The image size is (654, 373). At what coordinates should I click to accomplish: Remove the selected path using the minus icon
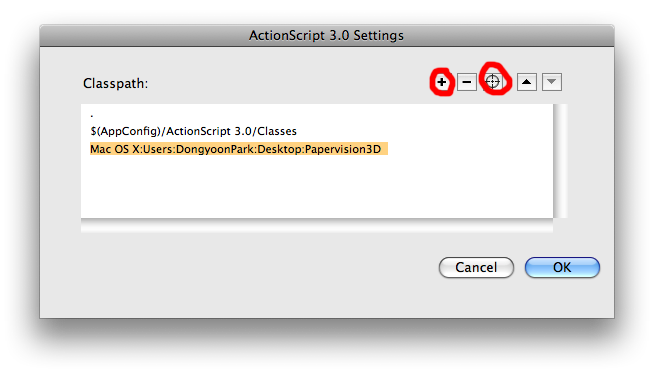(467, 82)
